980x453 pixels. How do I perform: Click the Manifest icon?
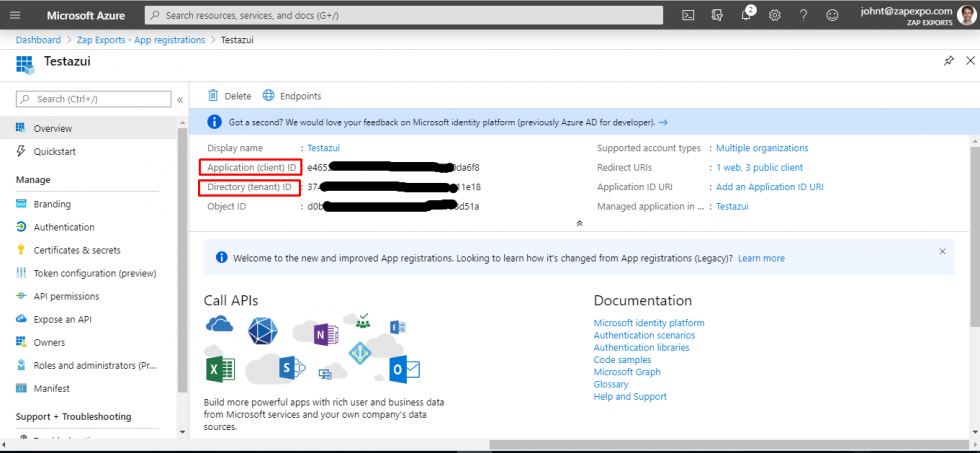[21, 388]
